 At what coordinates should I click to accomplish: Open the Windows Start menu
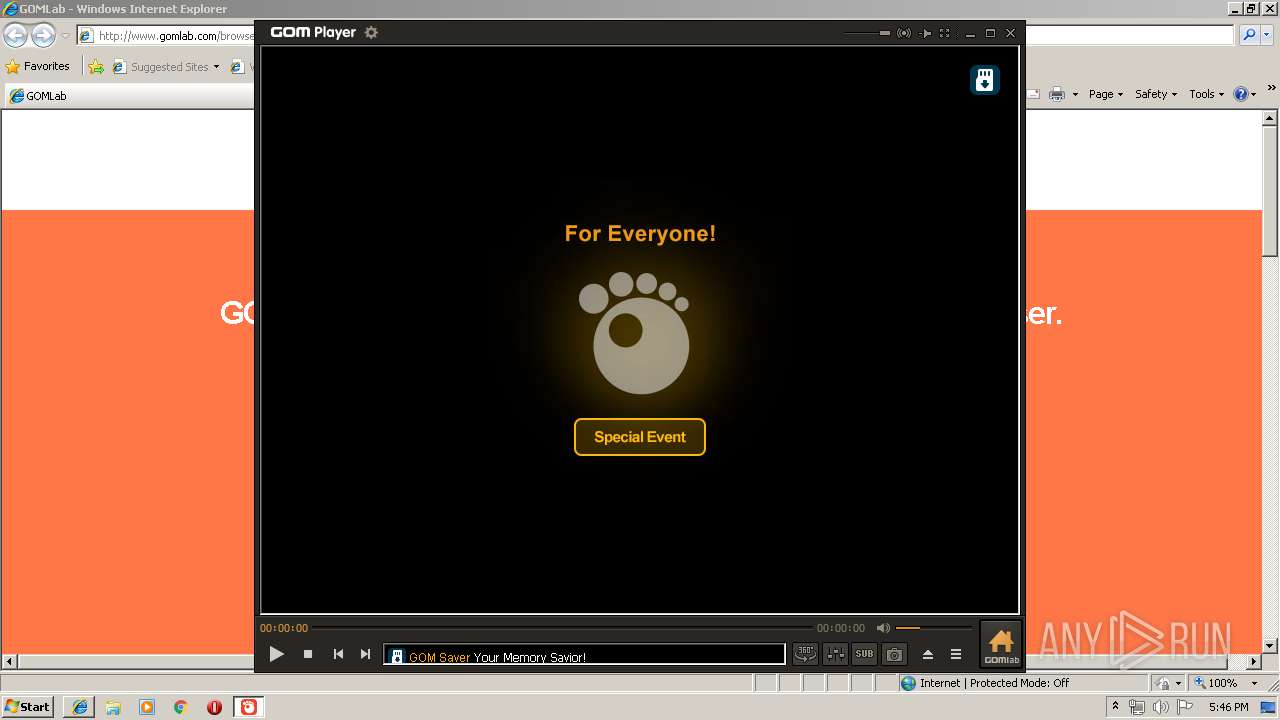click(27, 707)
